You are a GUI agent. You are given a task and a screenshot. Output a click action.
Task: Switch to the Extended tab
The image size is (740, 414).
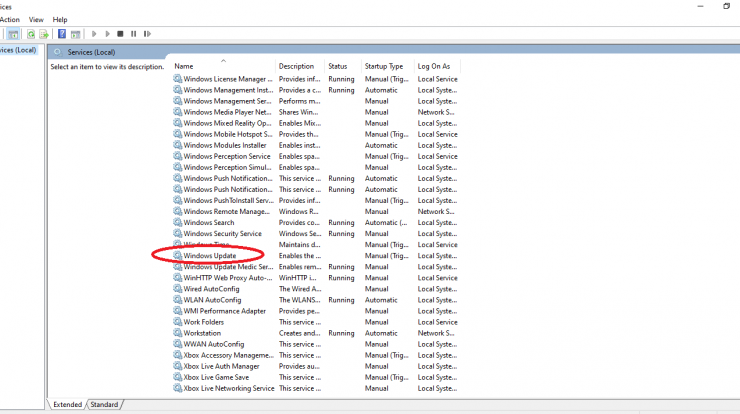pyautogui.click(x=67, y=405)
